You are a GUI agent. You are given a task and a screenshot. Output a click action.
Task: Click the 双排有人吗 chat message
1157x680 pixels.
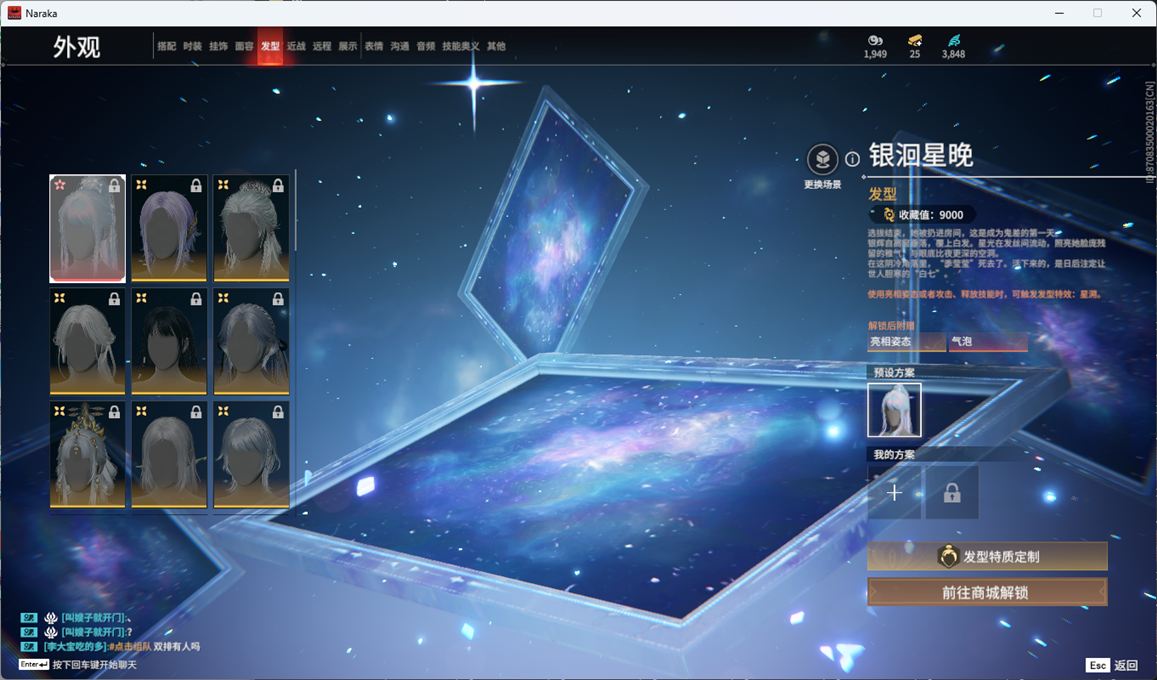[176, 646]
